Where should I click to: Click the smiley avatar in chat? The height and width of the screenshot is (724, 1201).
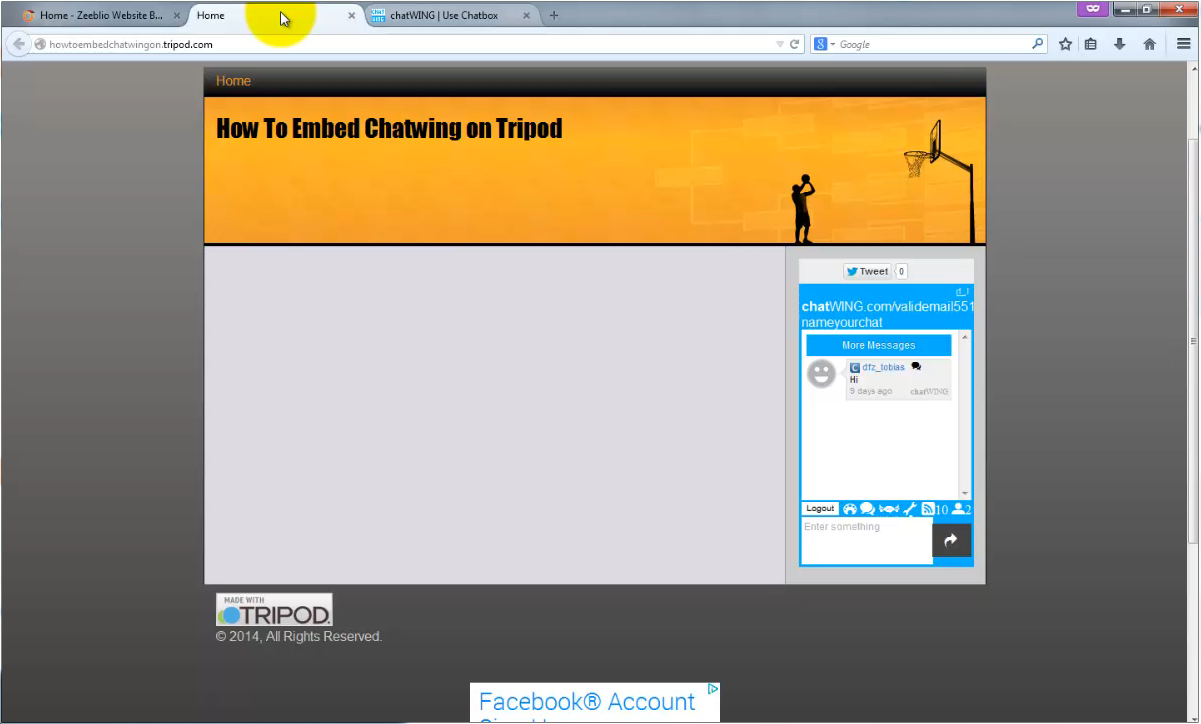tap(821, 374)
